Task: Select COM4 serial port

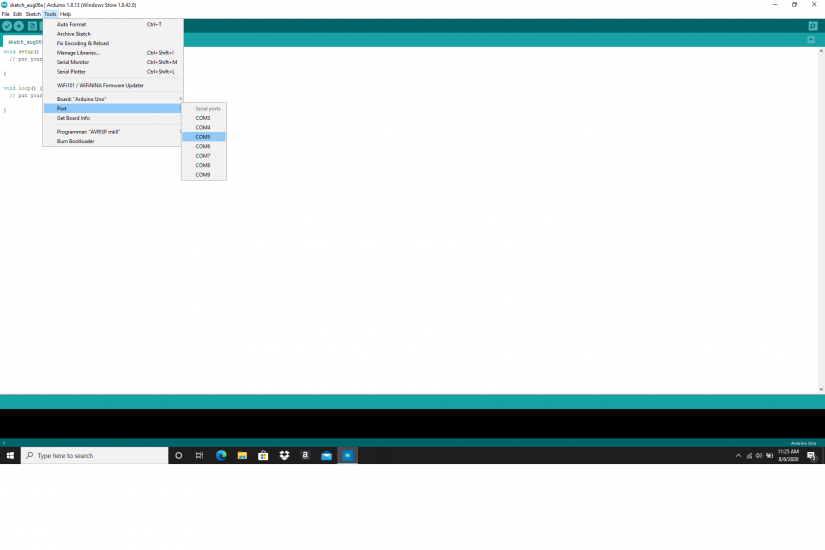Action: [204, 127]
